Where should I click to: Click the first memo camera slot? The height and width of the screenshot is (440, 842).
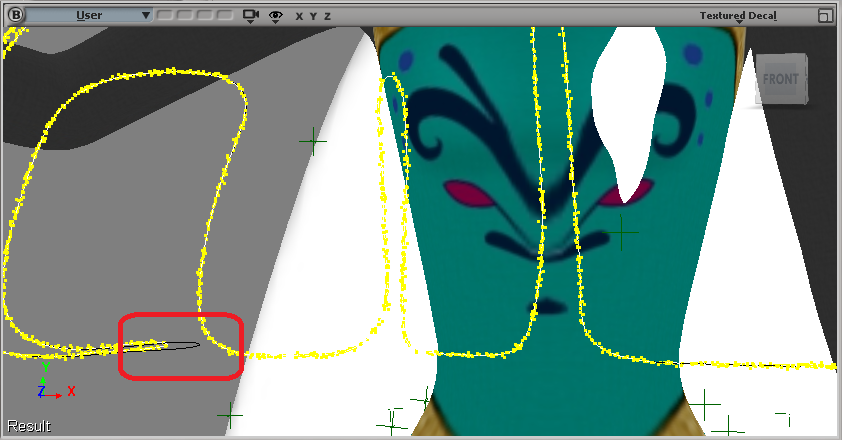tap(165, 15)
